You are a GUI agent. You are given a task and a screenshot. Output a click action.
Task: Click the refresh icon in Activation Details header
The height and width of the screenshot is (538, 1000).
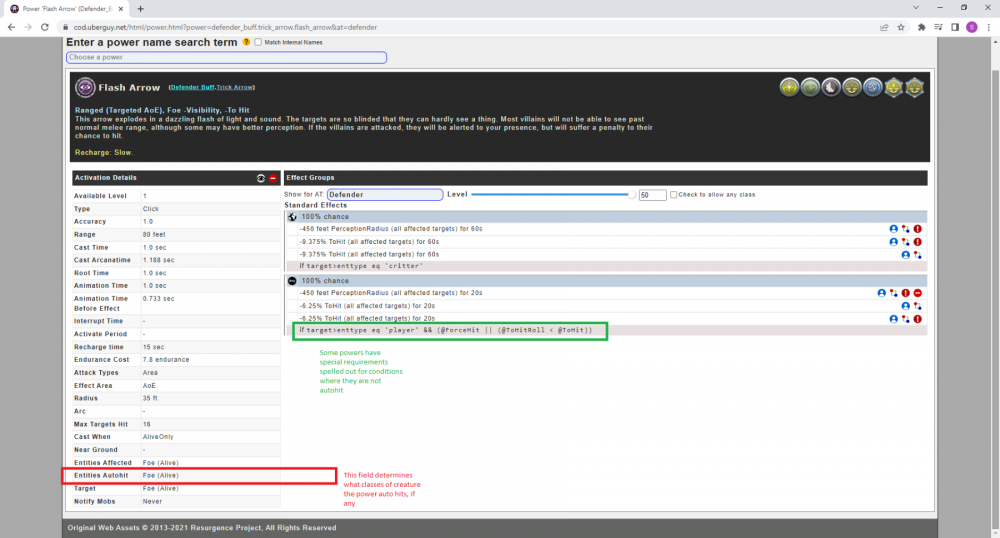coord(261,178)
